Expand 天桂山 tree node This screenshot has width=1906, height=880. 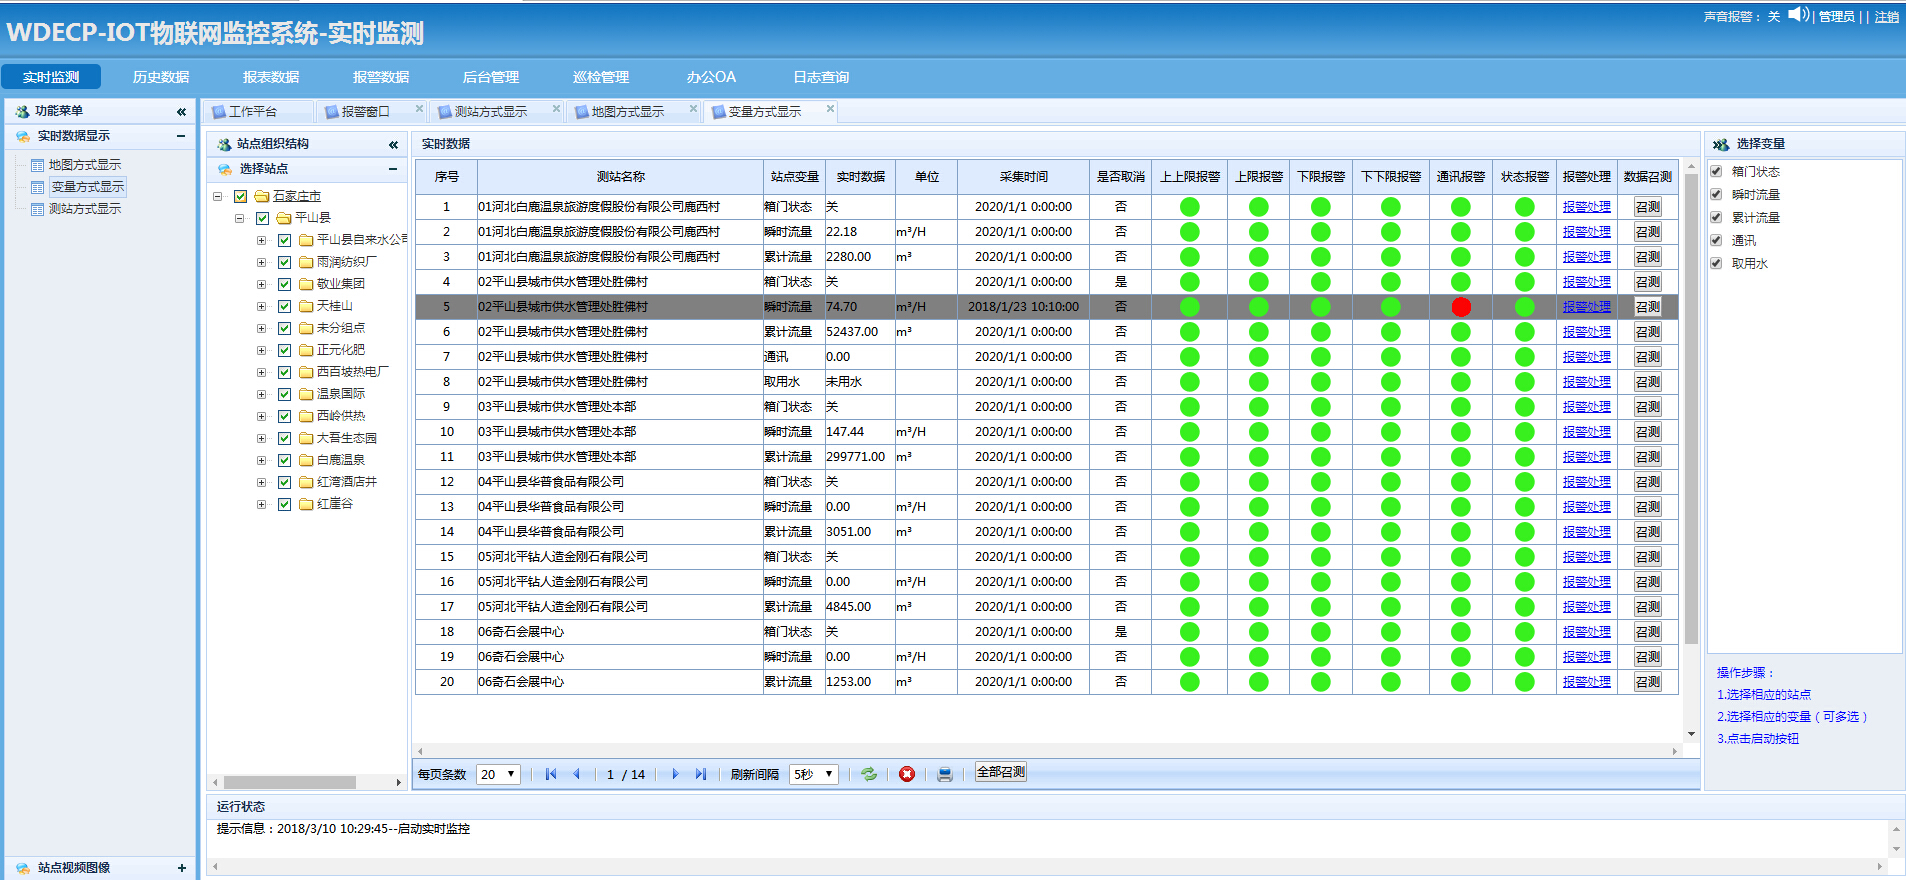[261, 306]
